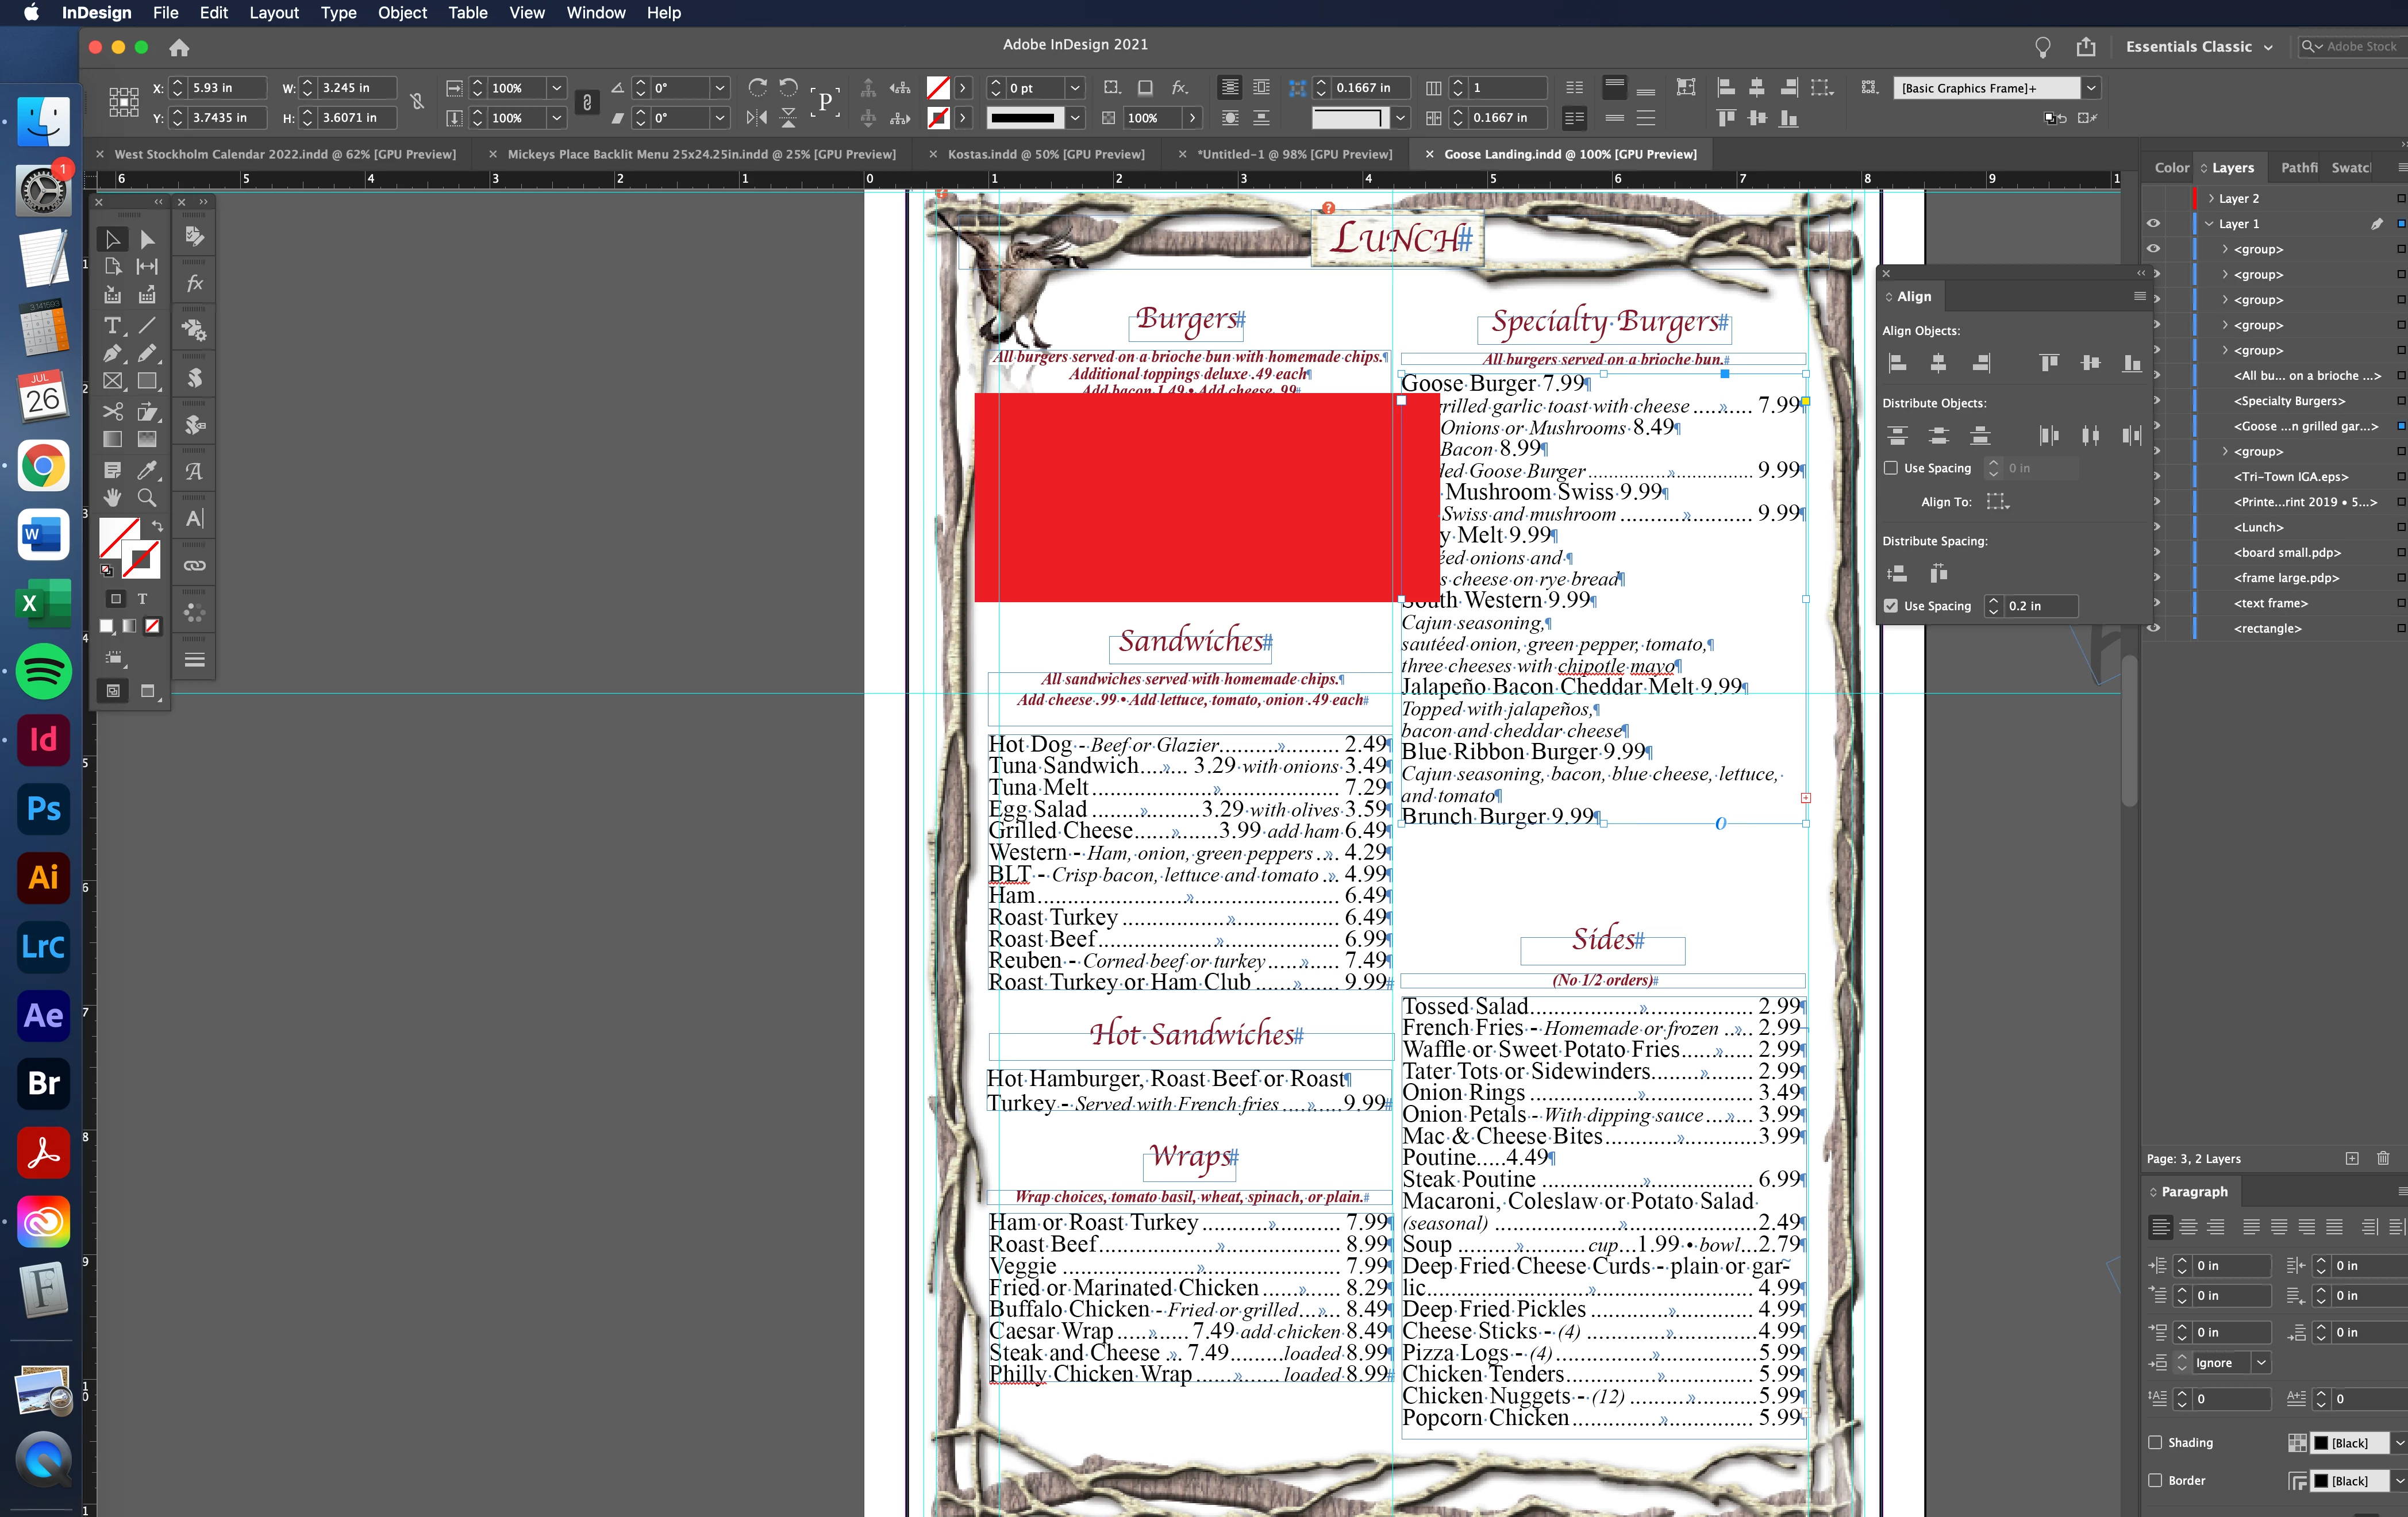Open the Basic Graphics Frame style dropdown
2408x1517 pixels.
(x=2090, y=88)
